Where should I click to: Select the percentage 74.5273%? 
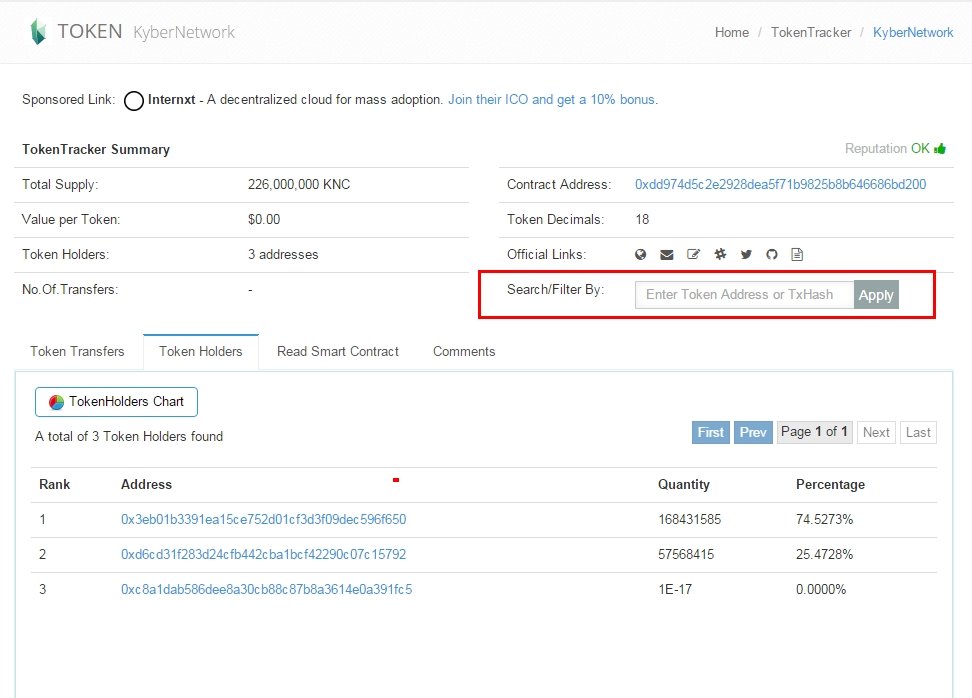point(824,519)
